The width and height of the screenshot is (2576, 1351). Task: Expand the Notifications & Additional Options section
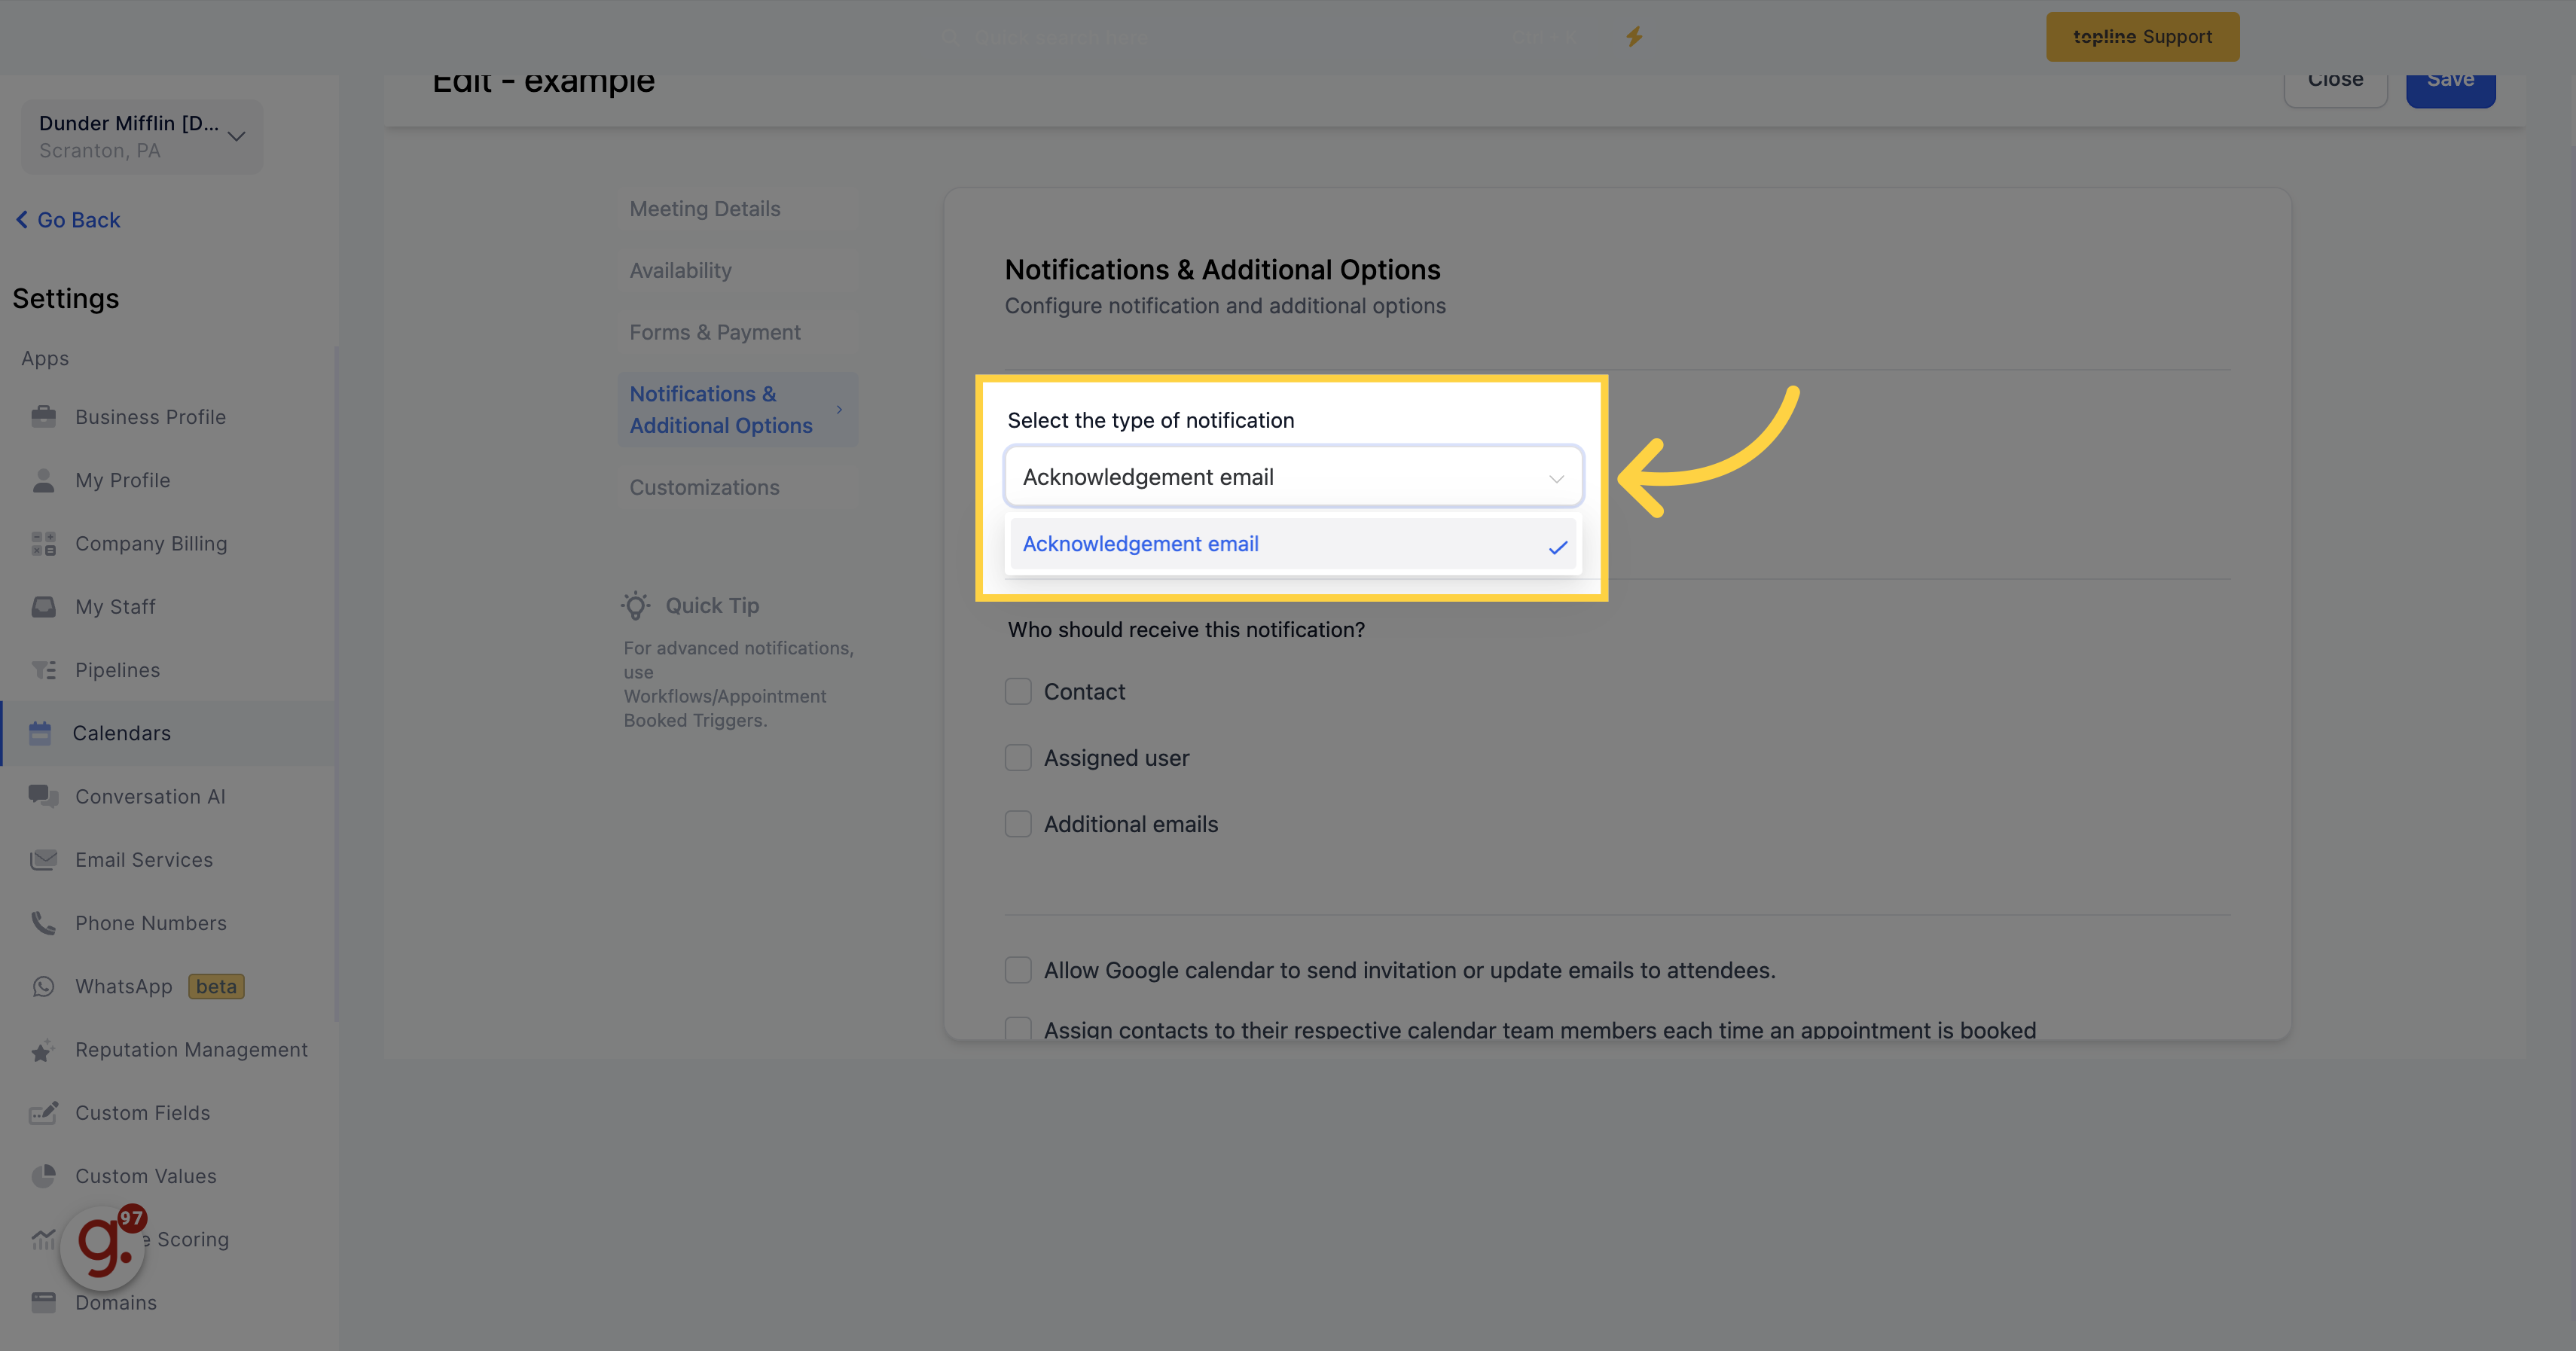pyautogui.click(x=841, y=409)
